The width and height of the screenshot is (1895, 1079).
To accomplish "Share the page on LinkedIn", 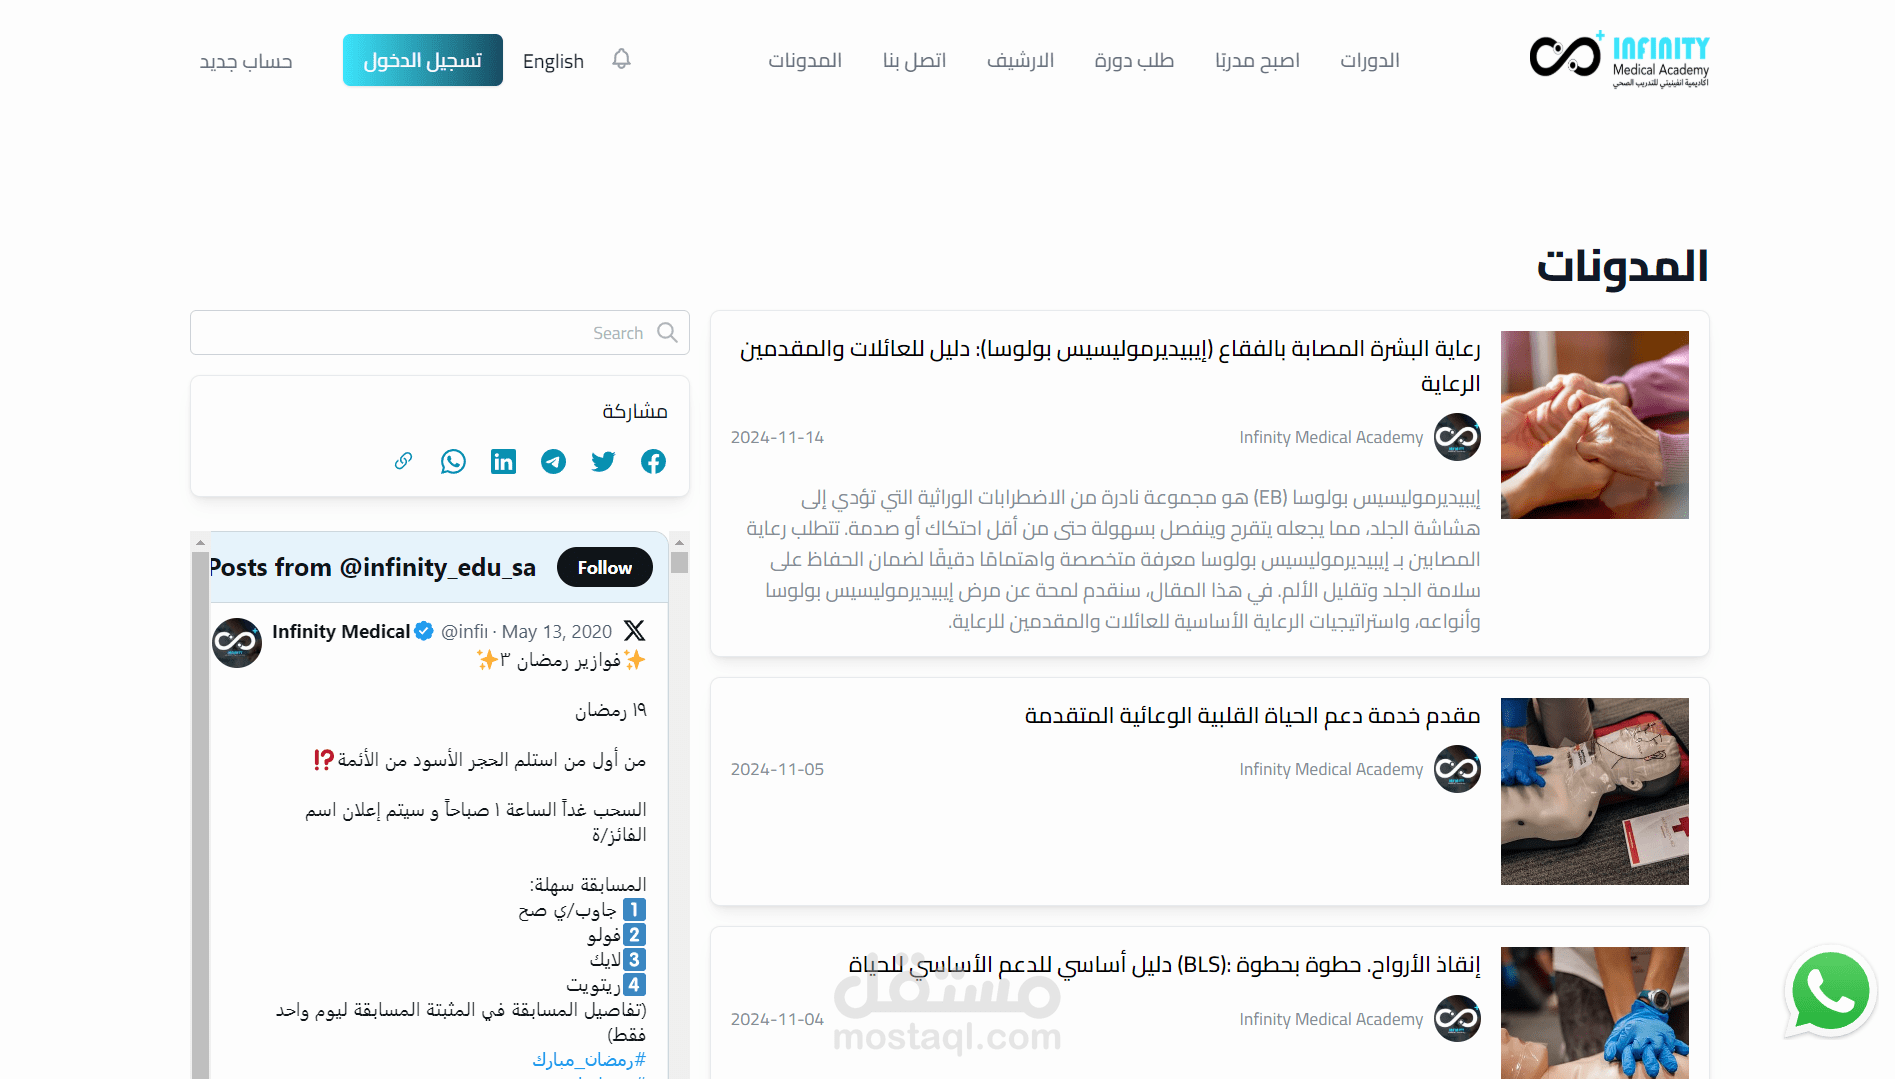I will [503, 461].
